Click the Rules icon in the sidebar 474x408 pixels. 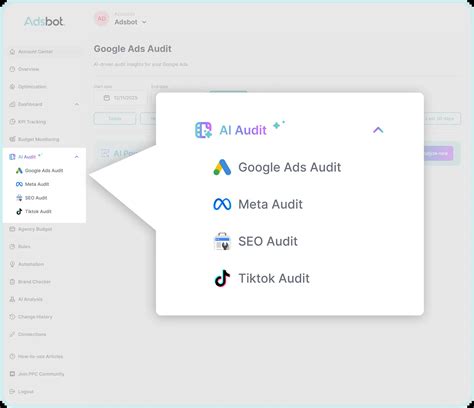(12, 246)
